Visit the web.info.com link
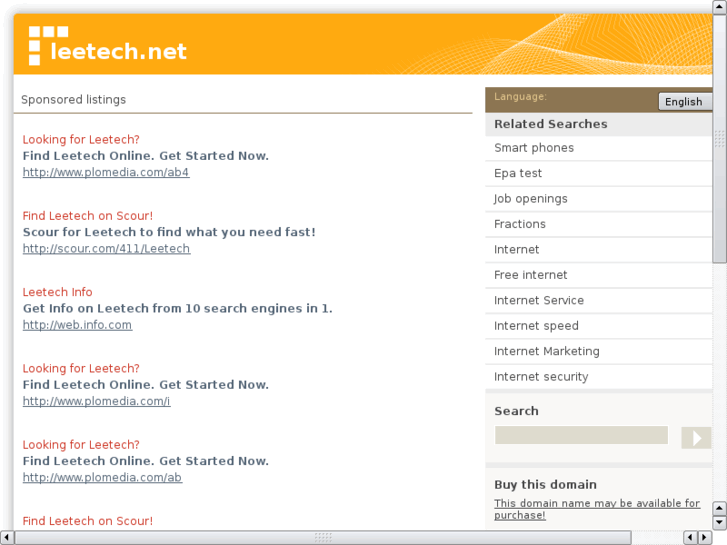727x545 pixels. [x=77, y=325]
